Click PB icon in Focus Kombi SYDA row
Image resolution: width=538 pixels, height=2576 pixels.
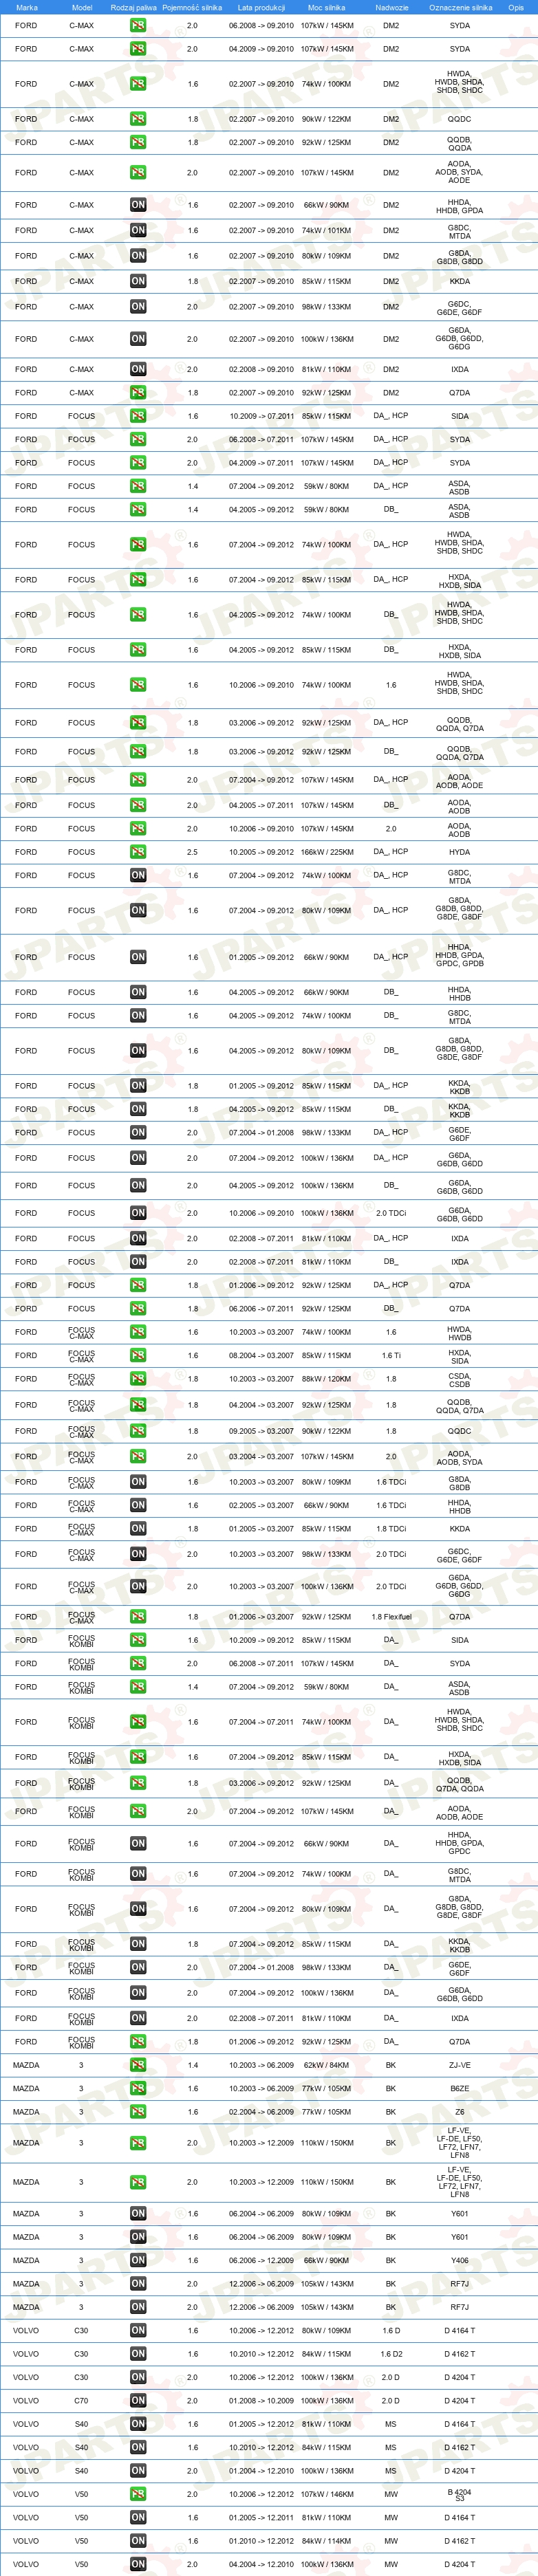click(138, 1664)
